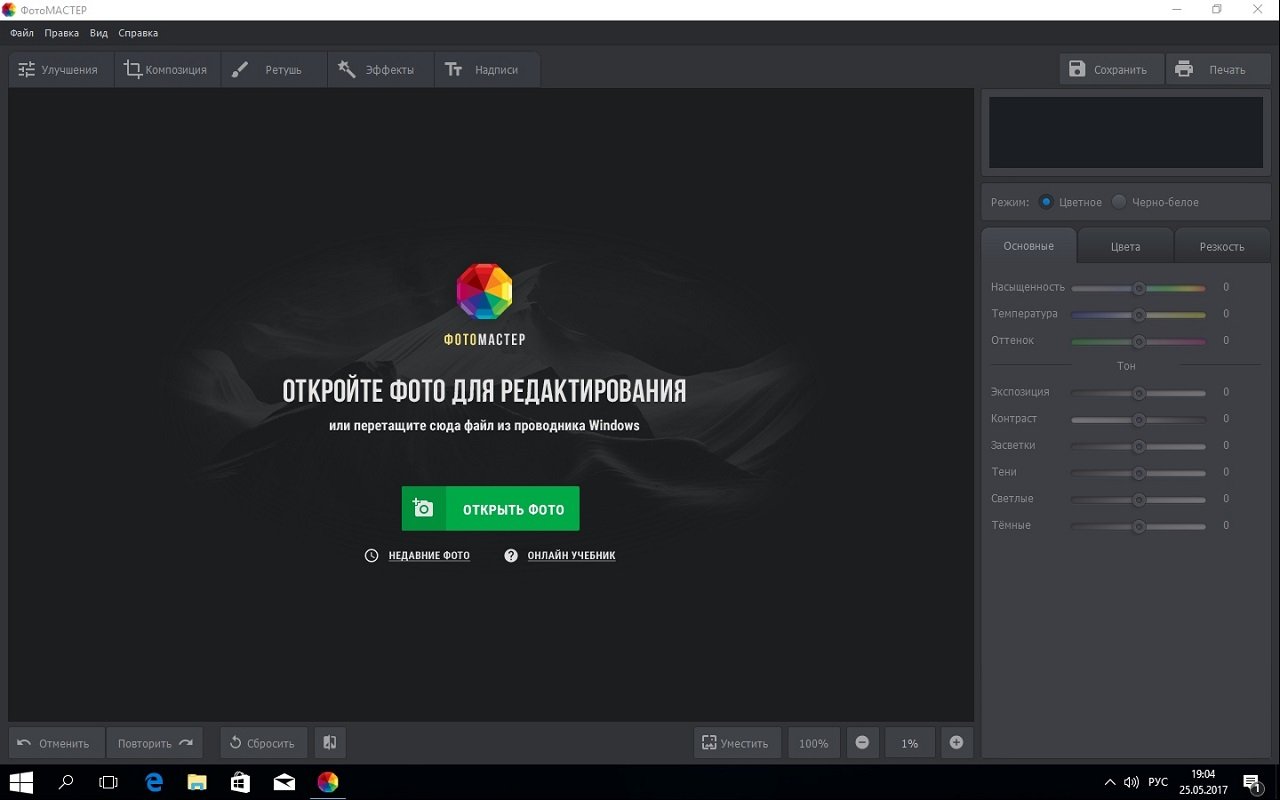Click the before/after compare icon
This screenshot has height=800, width=1280.
pyautogui.click(x=330, y=743)
